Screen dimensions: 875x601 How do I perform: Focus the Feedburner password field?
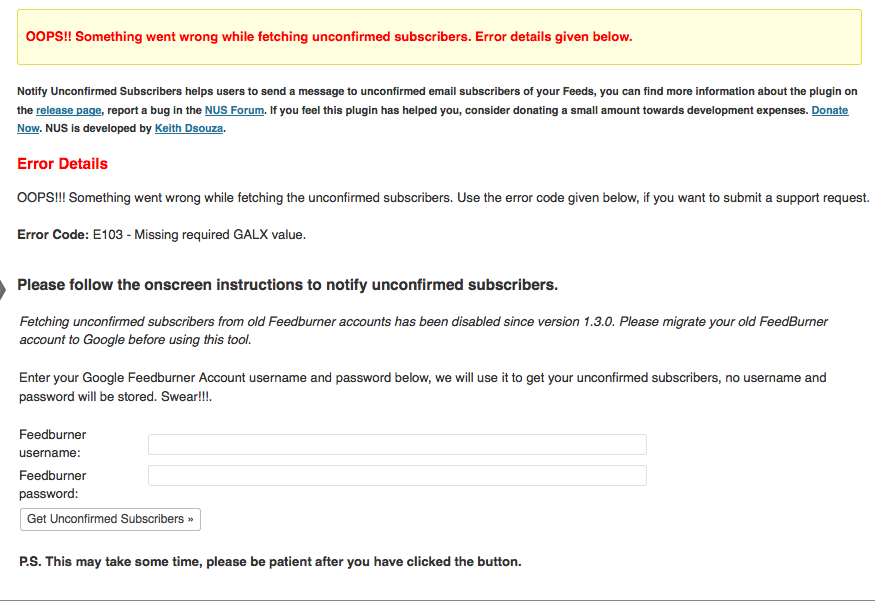click(x=397, y=475)
